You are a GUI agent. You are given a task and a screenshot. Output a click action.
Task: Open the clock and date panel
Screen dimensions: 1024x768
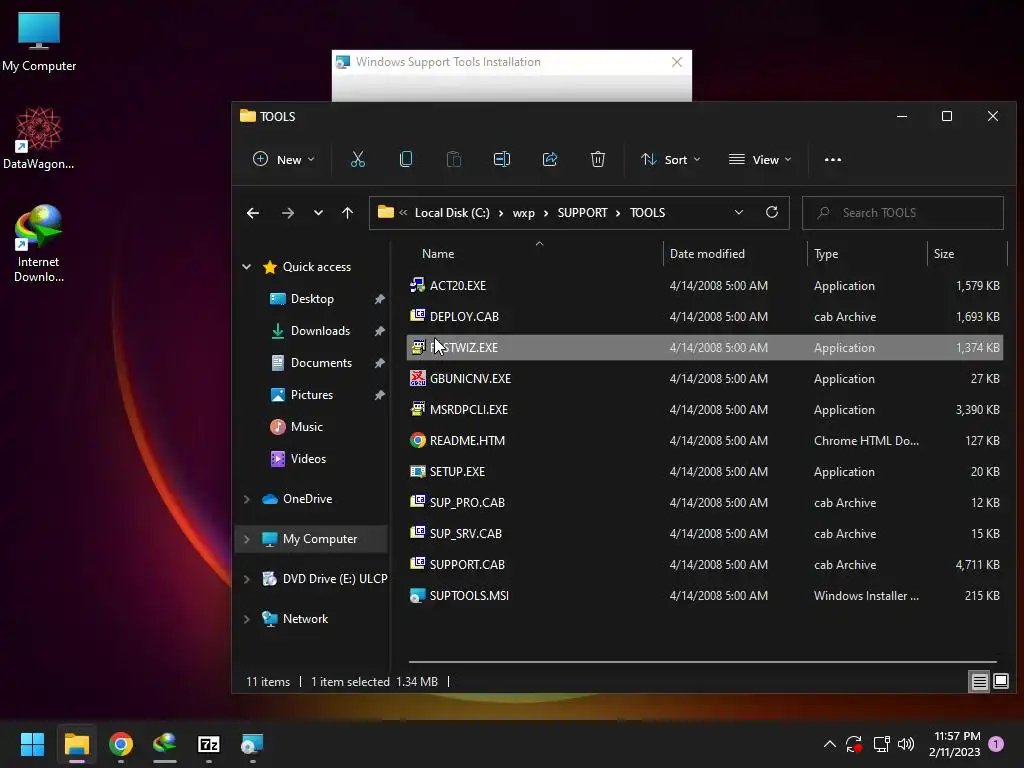tap(954, 744)
